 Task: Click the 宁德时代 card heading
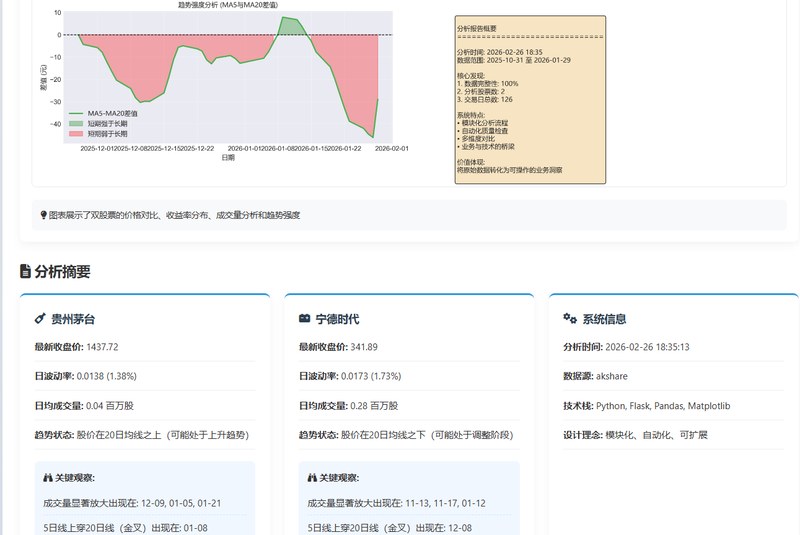pos(337,319)
